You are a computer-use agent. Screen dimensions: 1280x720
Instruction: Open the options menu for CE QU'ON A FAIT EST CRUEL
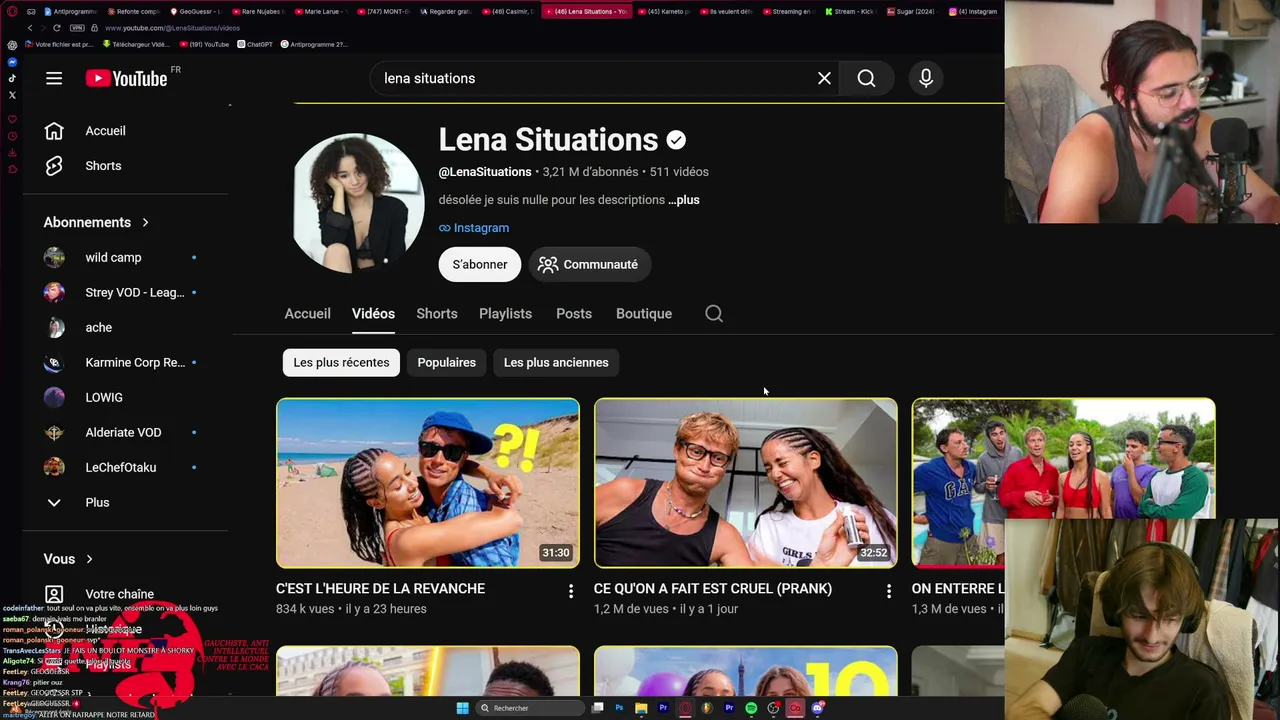pyautogui.click(x=889, y=591)
